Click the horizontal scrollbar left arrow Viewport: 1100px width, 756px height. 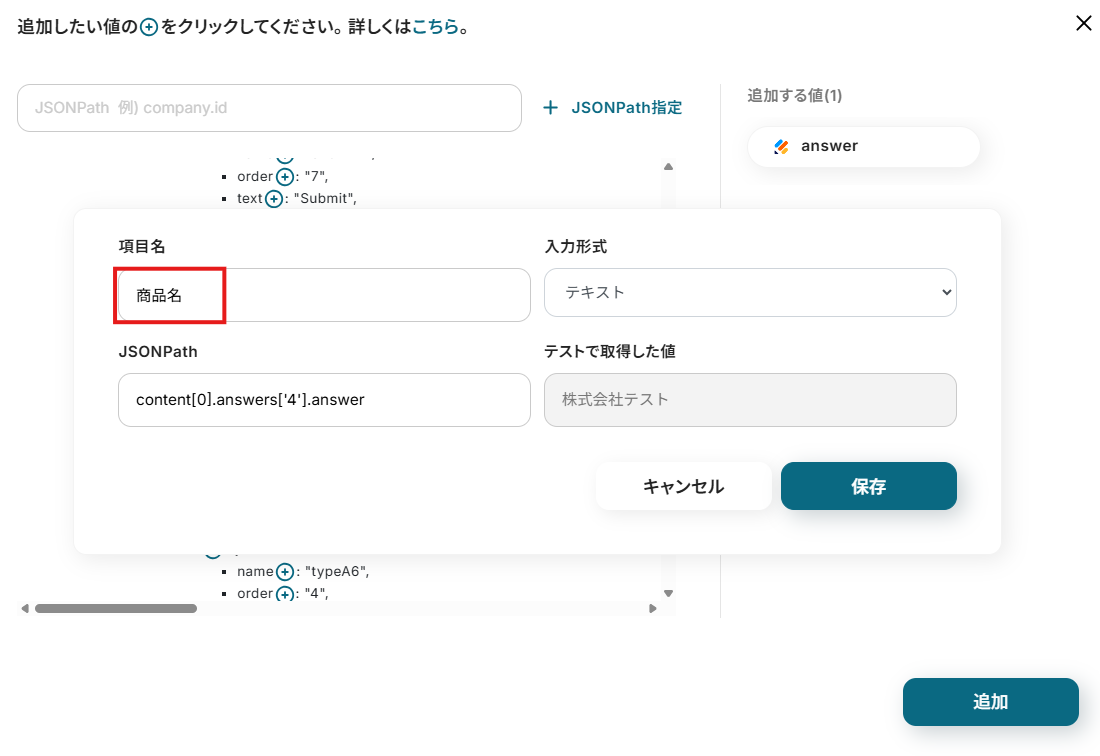(x=25, y=609)
